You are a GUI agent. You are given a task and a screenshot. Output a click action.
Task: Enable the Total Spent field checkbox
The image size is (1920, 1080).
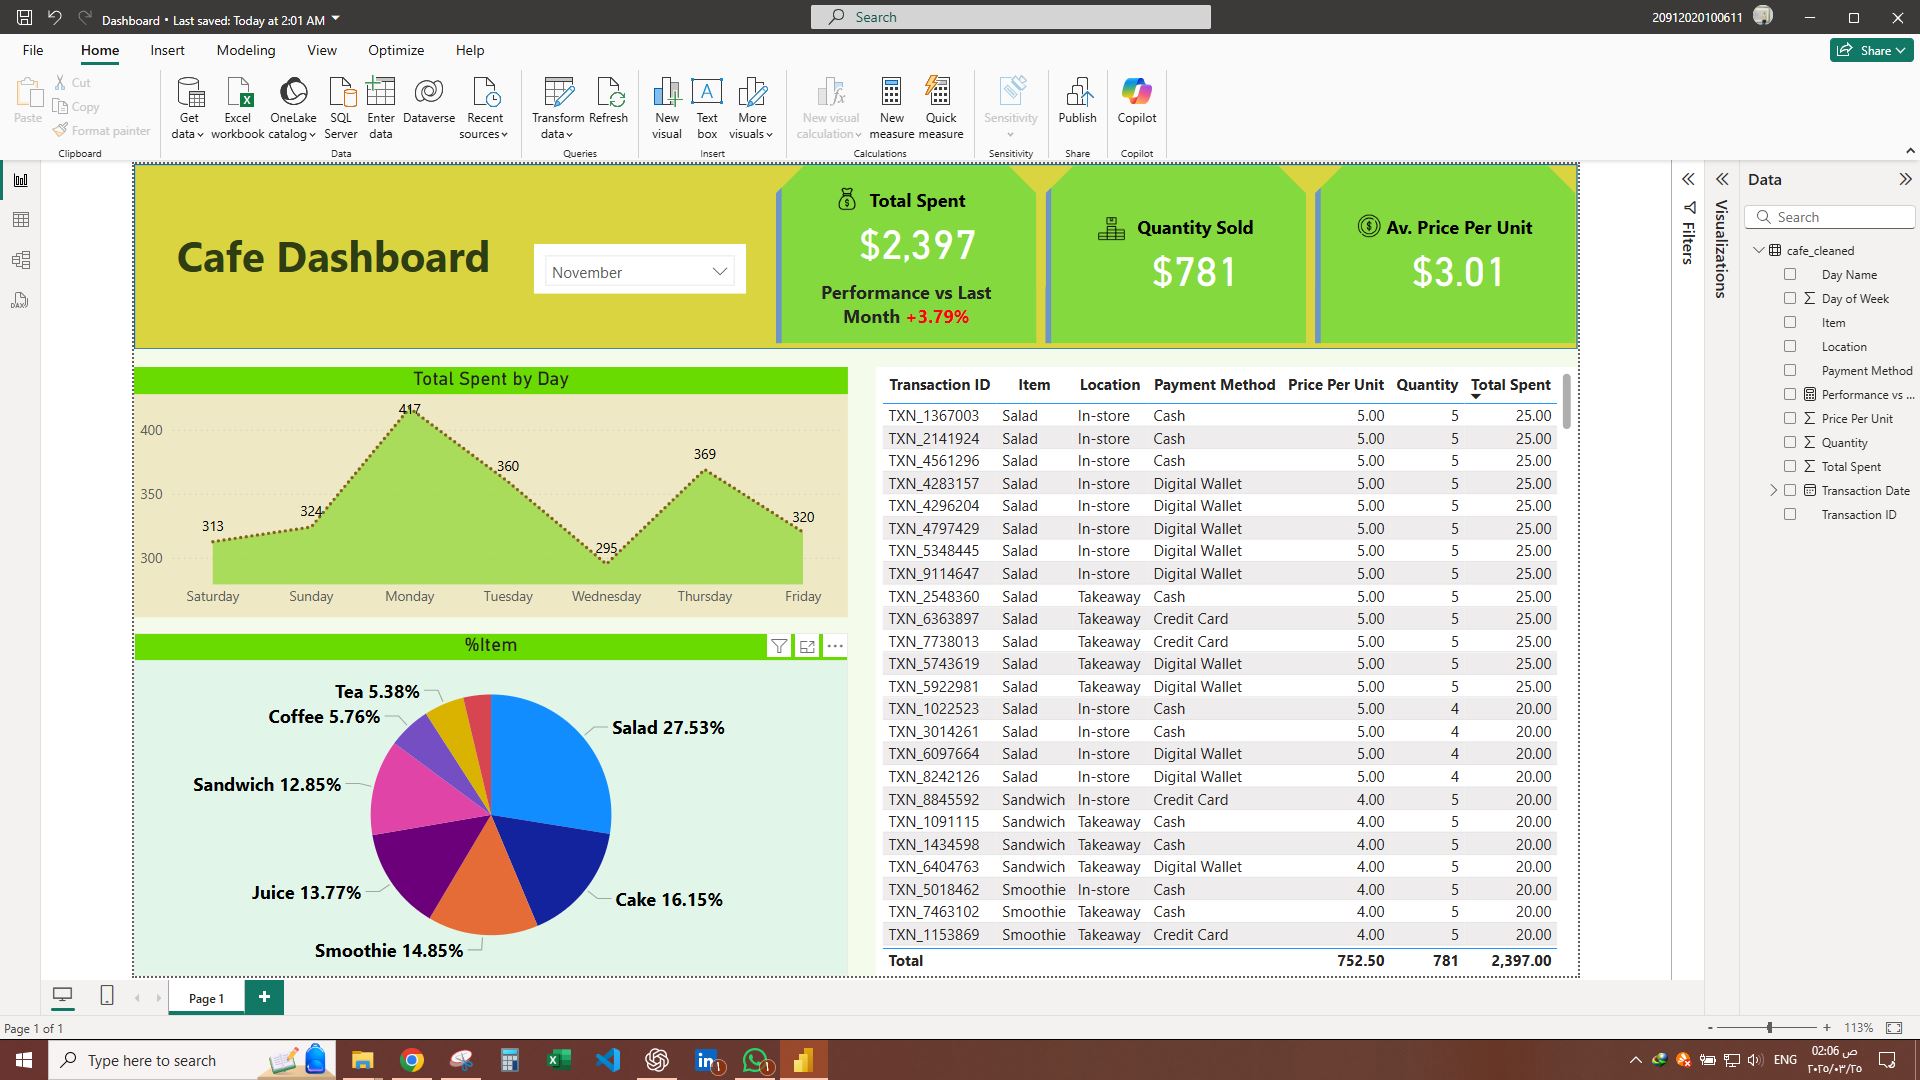pos(1790,466)
